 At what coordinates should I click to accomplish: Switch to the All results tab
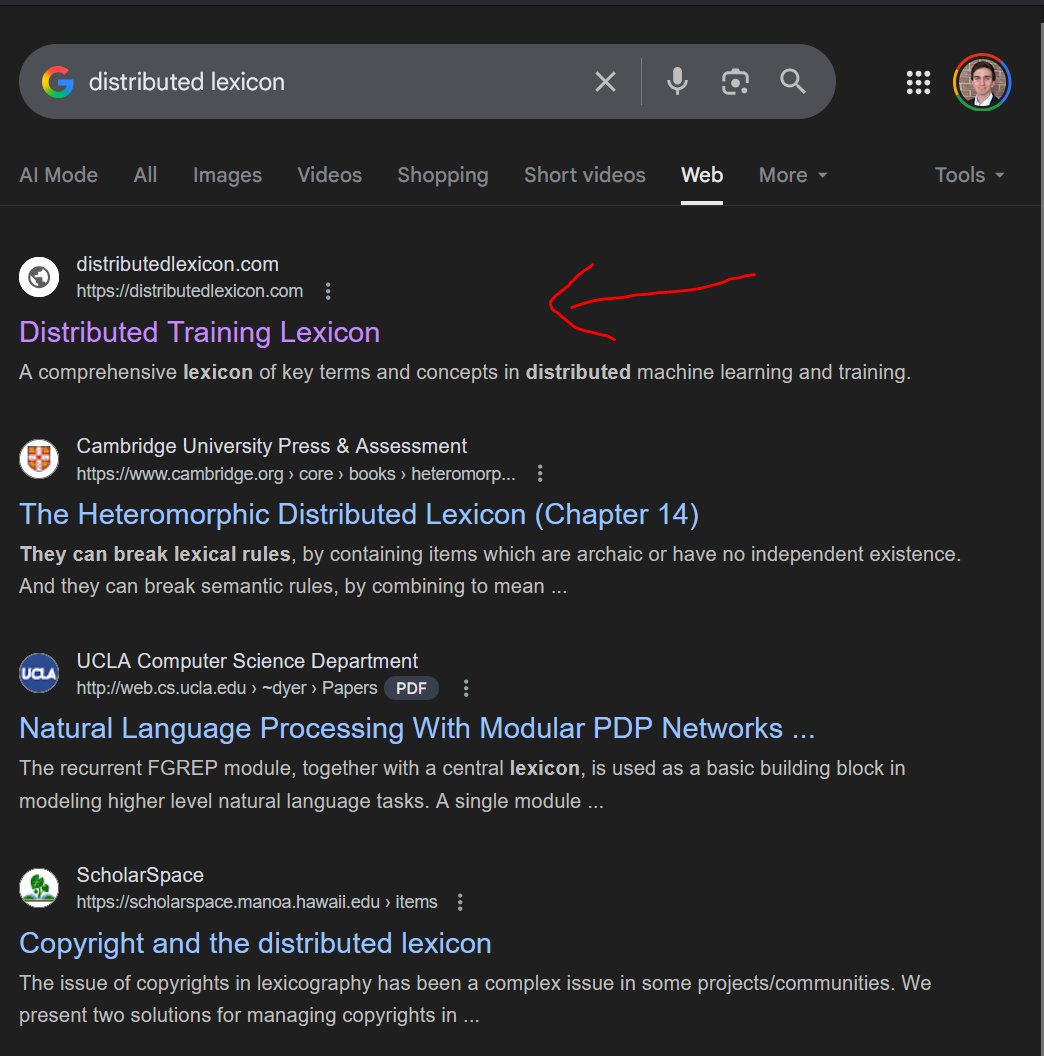pyautogui.click(x=145, y=175)
